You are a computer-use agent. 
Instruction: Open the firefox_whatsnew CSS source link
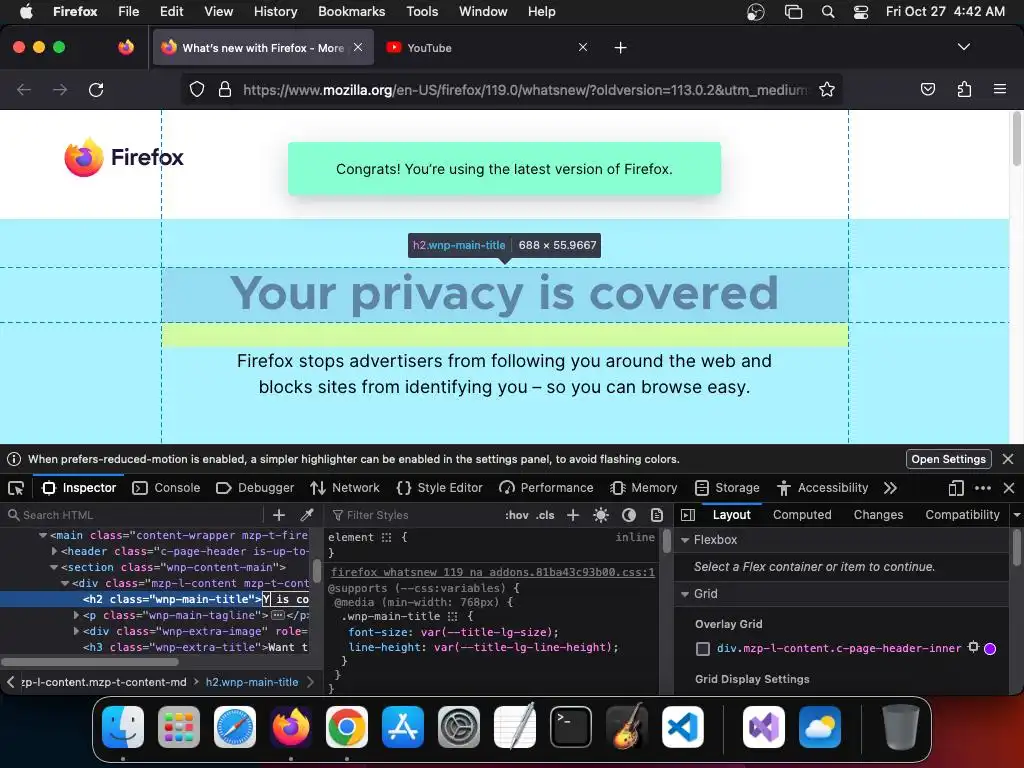point(492,572)
